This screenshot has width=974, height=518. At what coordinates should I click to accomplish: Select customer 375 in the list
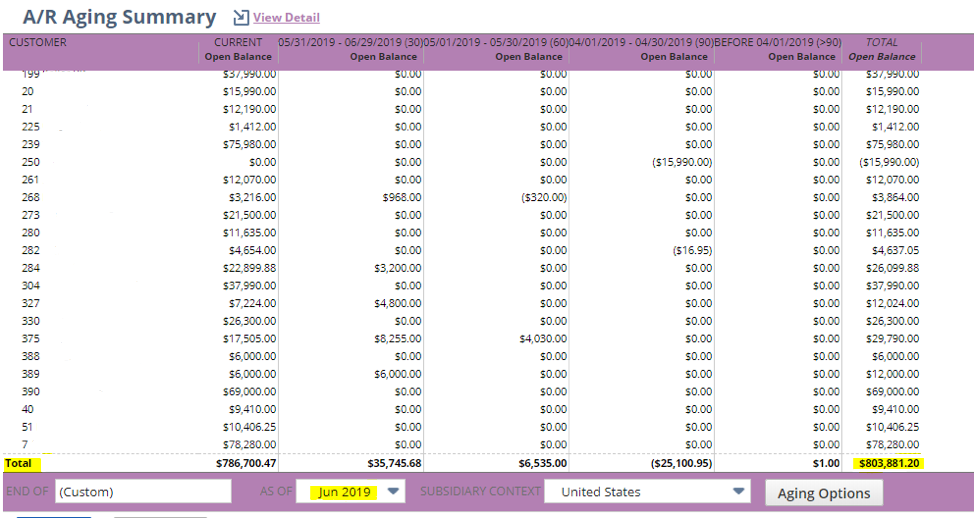(x=32, y=338)
